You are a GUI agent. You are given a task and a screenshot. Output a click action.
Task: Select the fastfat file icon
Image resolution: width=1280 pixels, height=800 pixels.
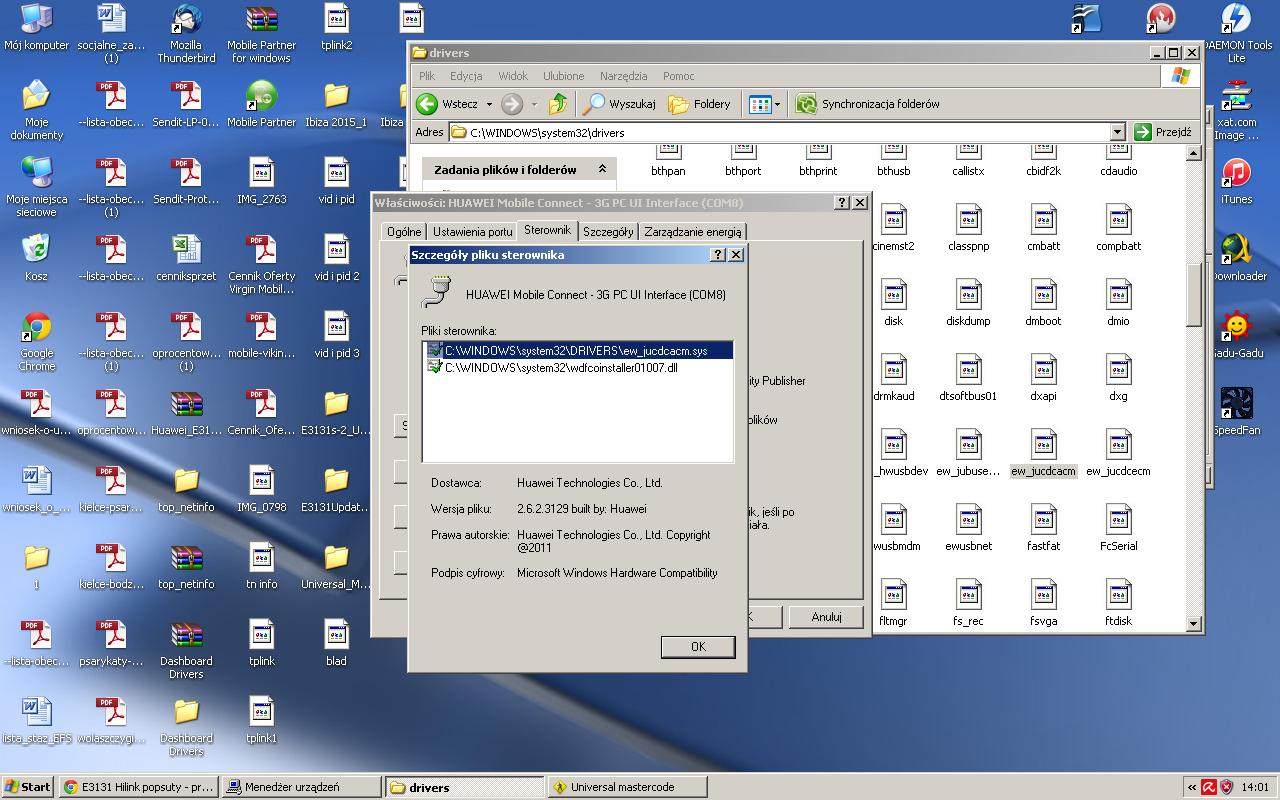tap(1043, 520)
